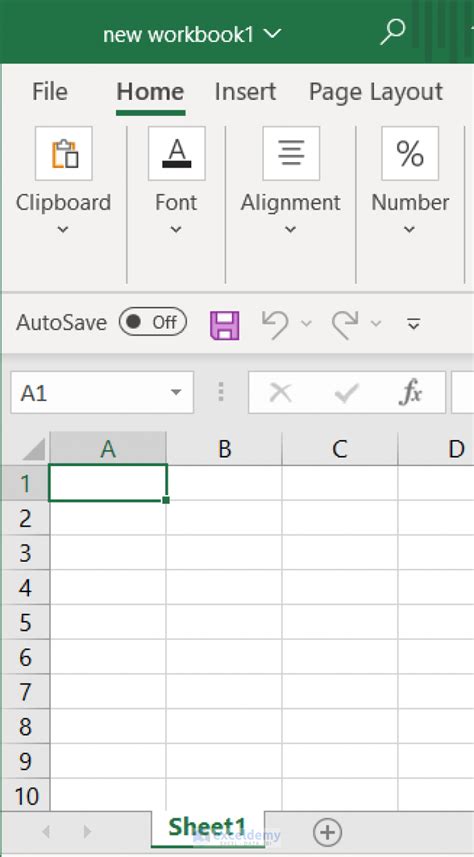
Task: Select row 4 header
Action: (x=25, y=588)
